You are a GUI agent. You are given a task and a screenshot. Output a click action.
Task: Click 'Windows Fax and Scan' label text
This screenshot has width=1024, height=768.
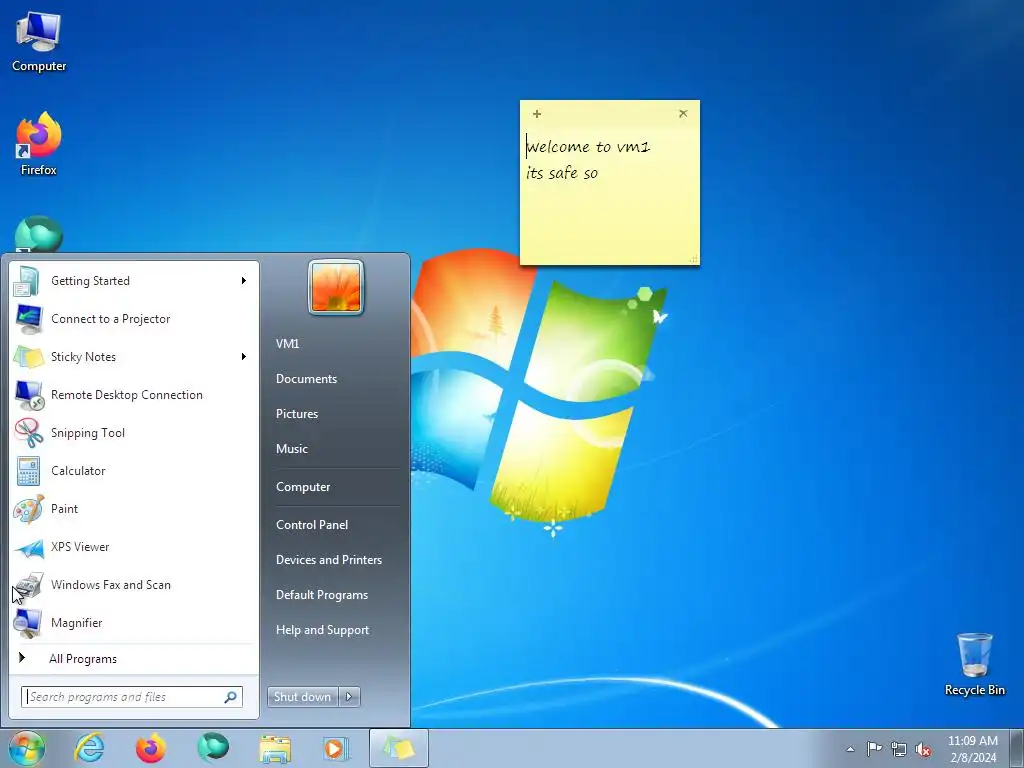point(110,585)
